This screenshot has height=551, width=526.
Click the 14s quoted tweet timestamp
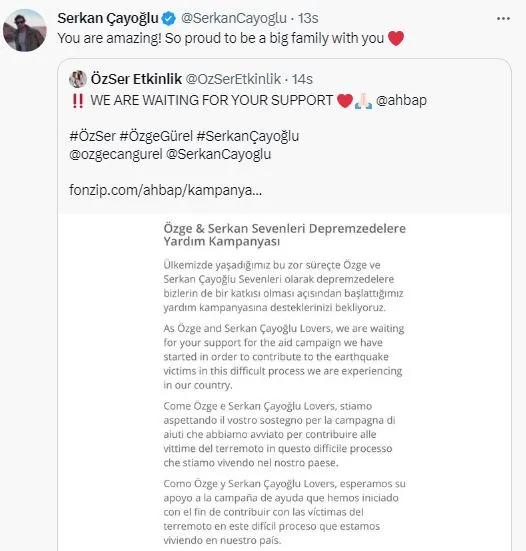[x=302, y=79]
